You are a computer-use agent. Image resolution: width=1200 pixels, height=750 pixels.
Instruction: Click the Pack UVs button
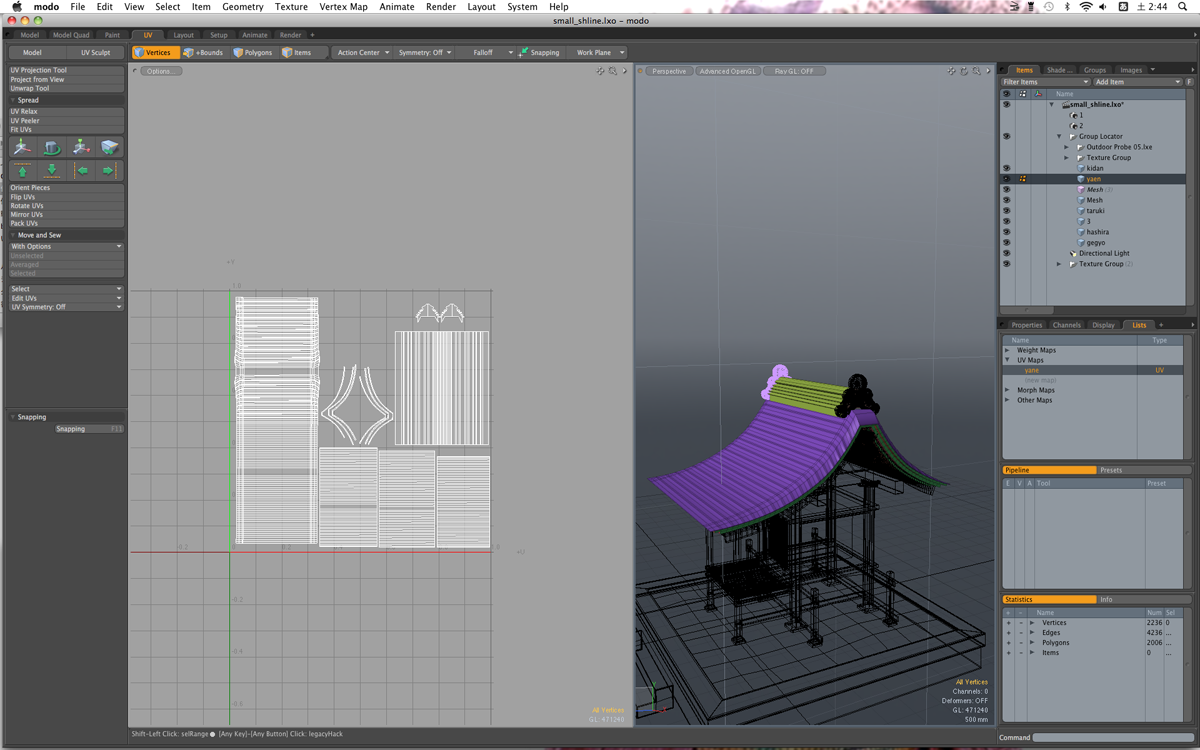26,223
